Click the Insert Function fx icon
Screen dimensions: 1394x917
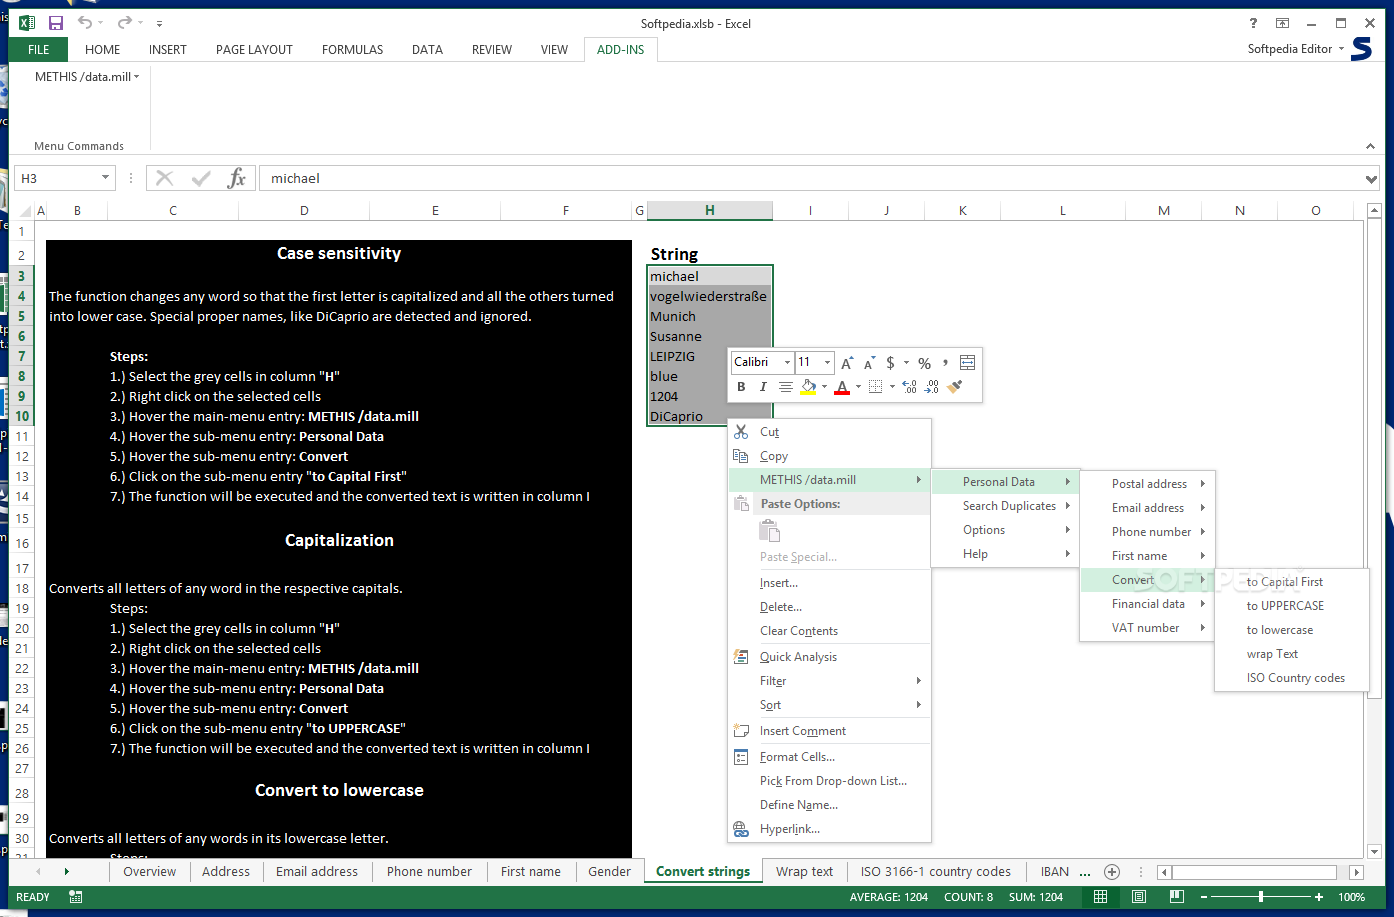pyautogui.click(x=236, y=178)
